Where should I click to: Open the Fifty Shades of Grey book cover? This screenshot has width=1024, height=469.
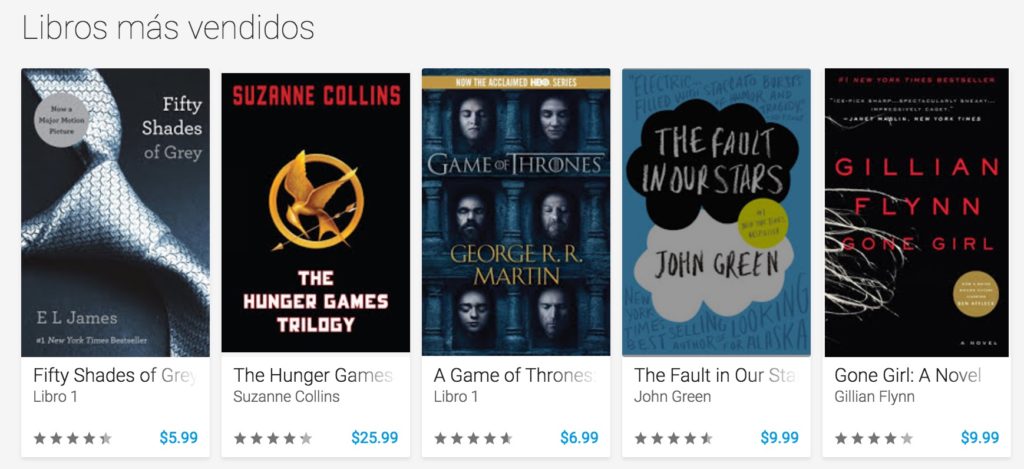[116, 212]
